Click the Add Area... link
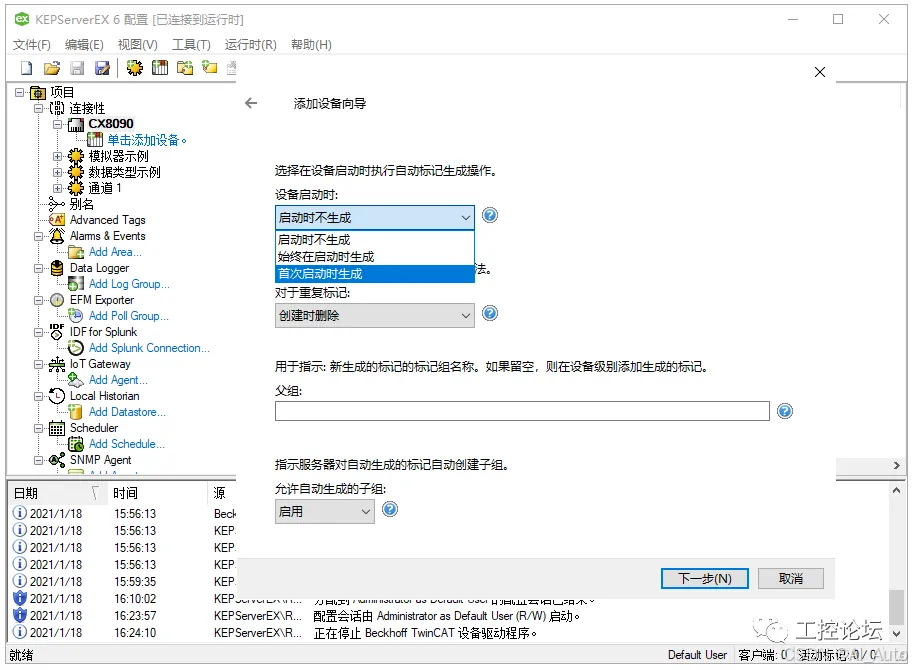 click(x=115, y=252)
